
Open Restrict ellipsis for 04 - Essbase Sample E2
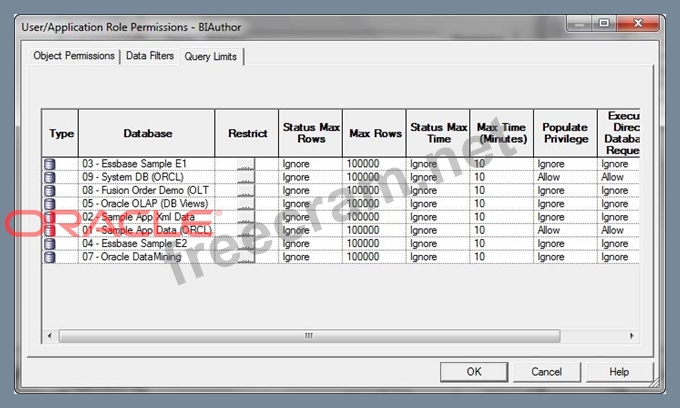(x=246, y=244)
